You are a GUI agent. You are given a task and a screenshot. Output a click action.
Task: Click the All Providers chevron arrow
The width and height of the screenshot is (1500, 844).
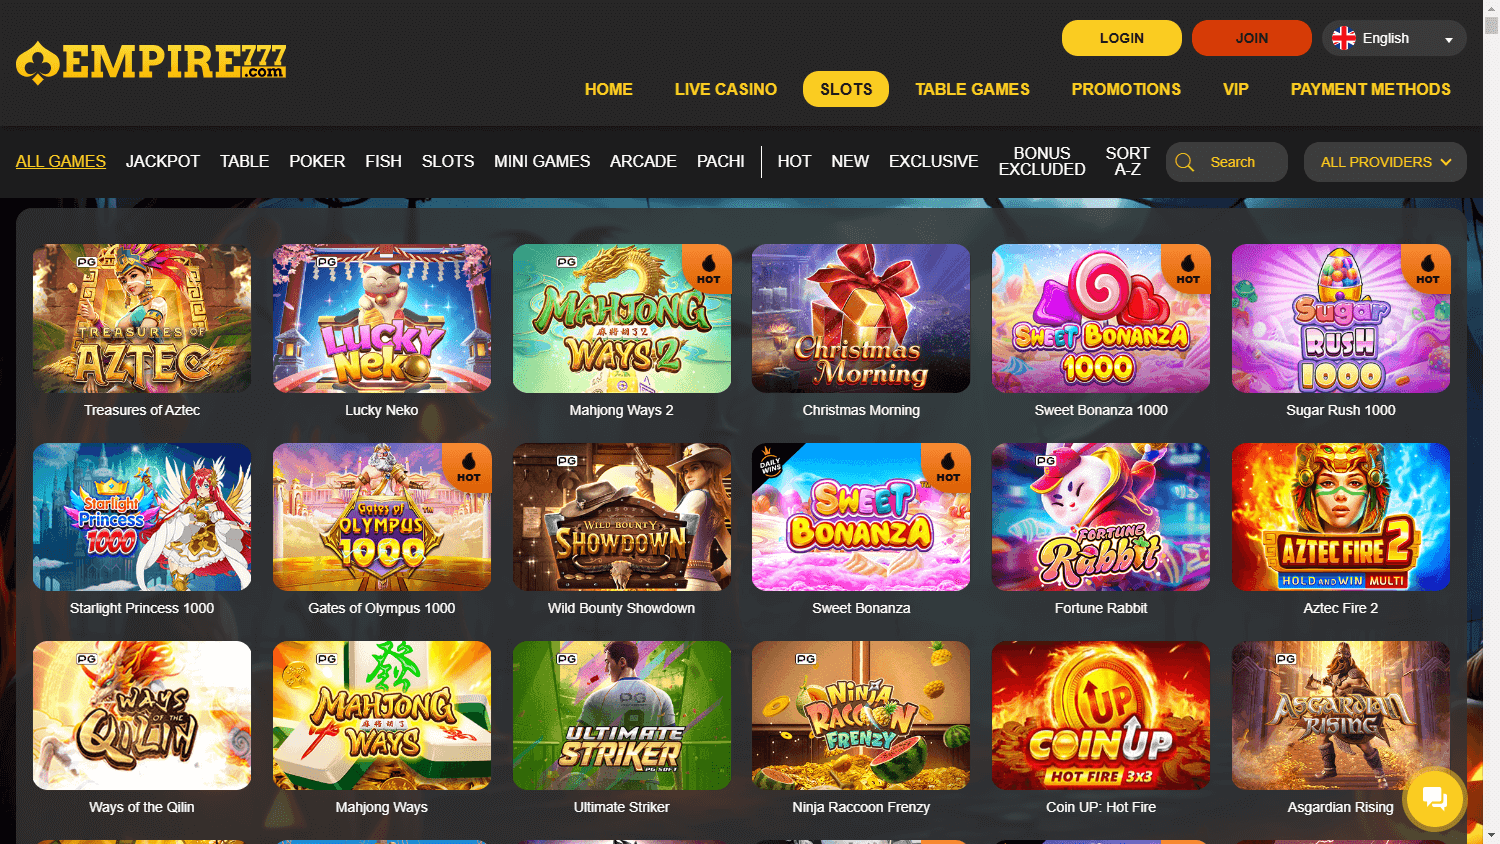click(x=1446, y=162)
